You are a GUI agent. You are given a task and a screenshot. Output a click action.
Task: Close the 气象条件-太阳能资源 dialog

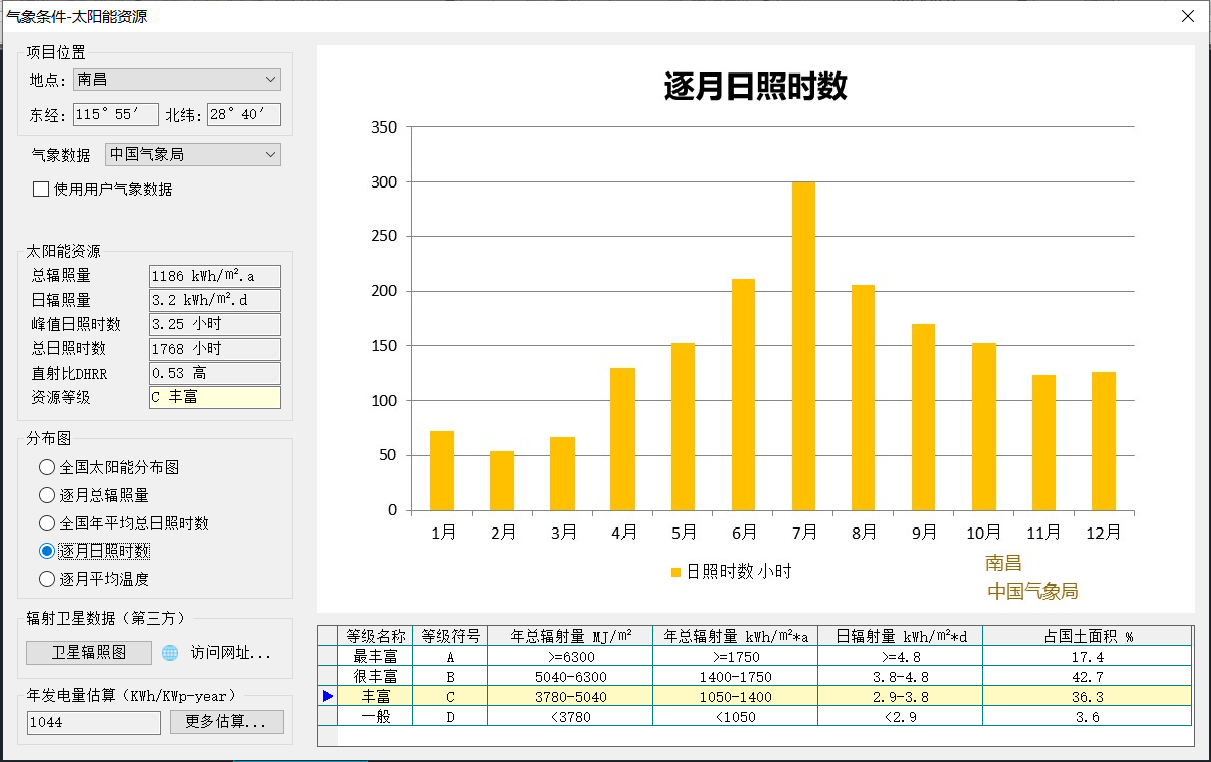(1187, 16)
